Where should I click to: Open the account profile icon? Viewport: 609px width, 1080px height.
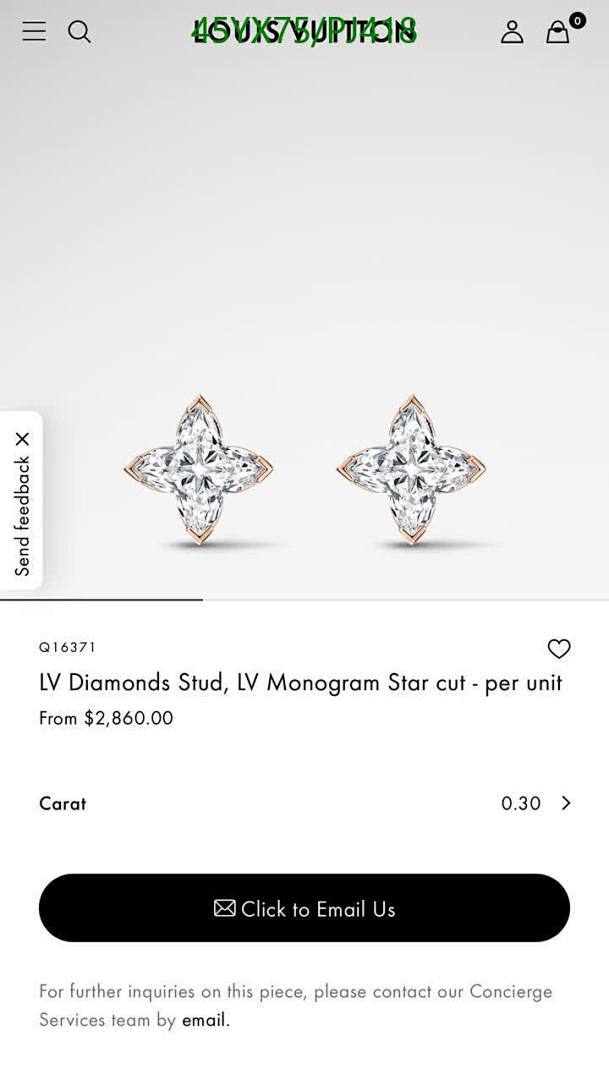tap(512, 33)
